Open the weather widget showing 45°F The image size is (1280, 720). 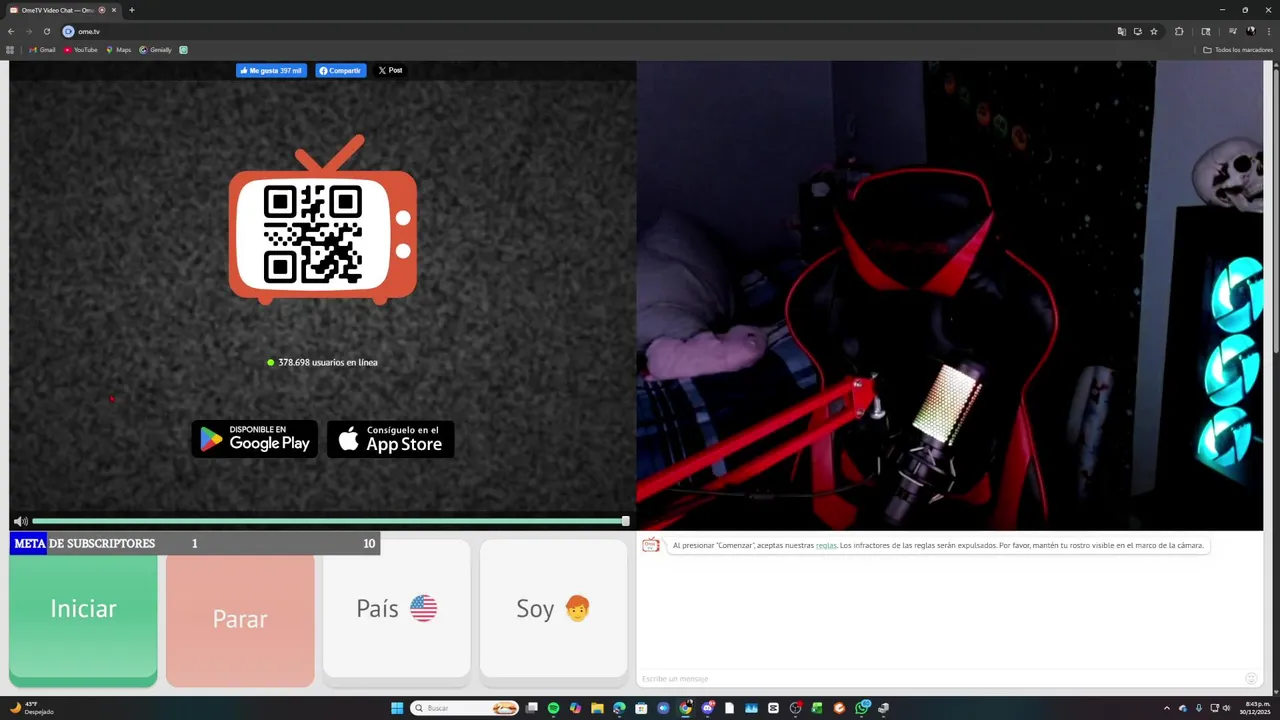click(x=30, y=708)
